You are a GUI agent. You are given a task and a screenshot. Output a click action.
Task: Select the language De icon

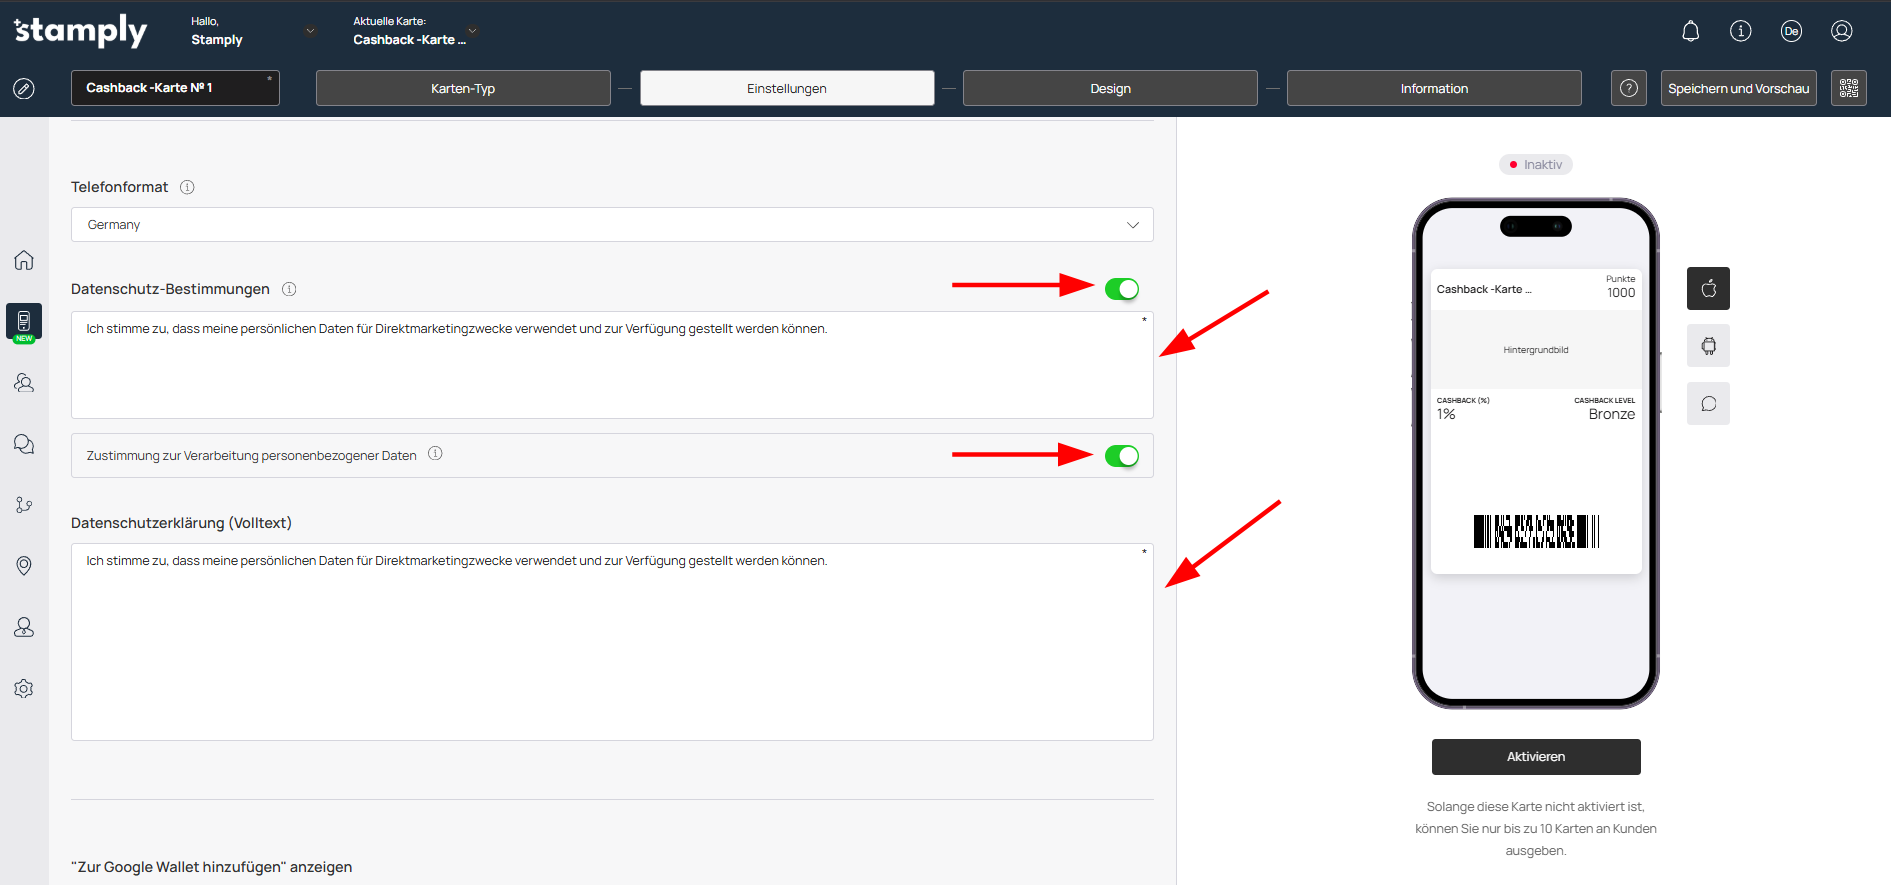tap(1790, 31)
